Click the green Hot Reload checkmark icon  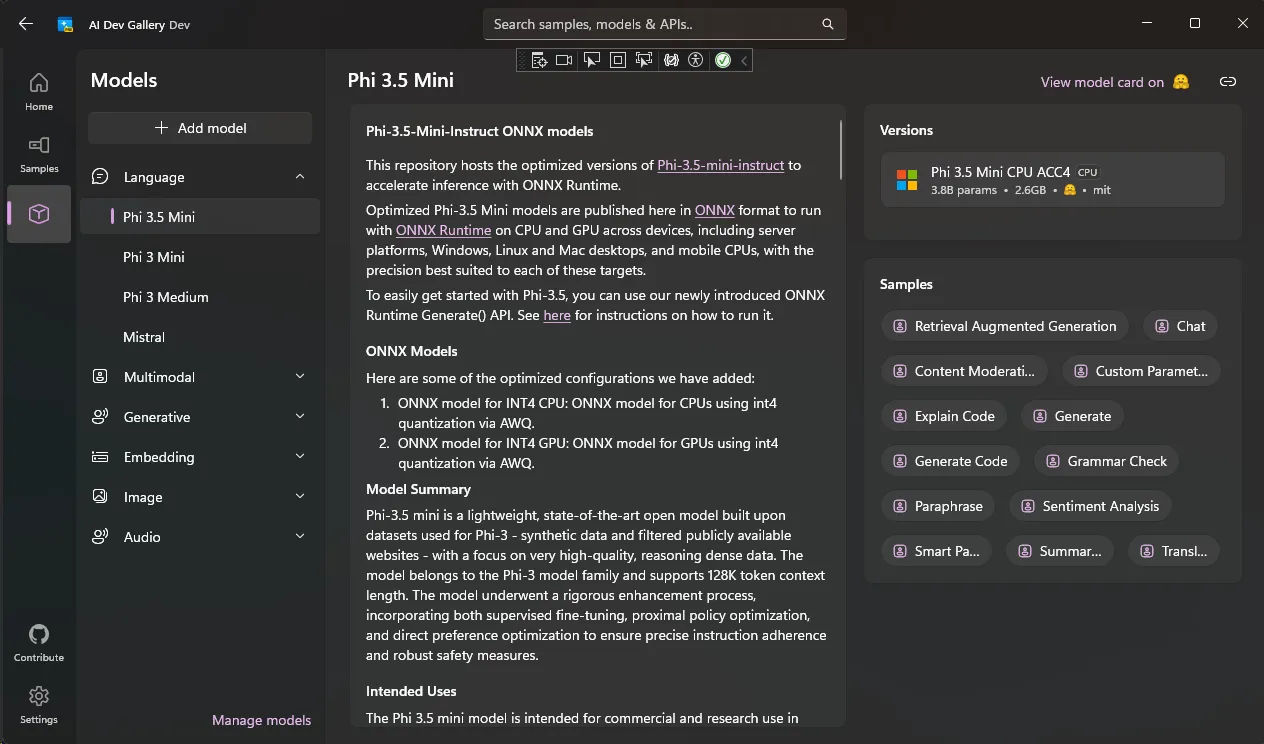point(723,60)
